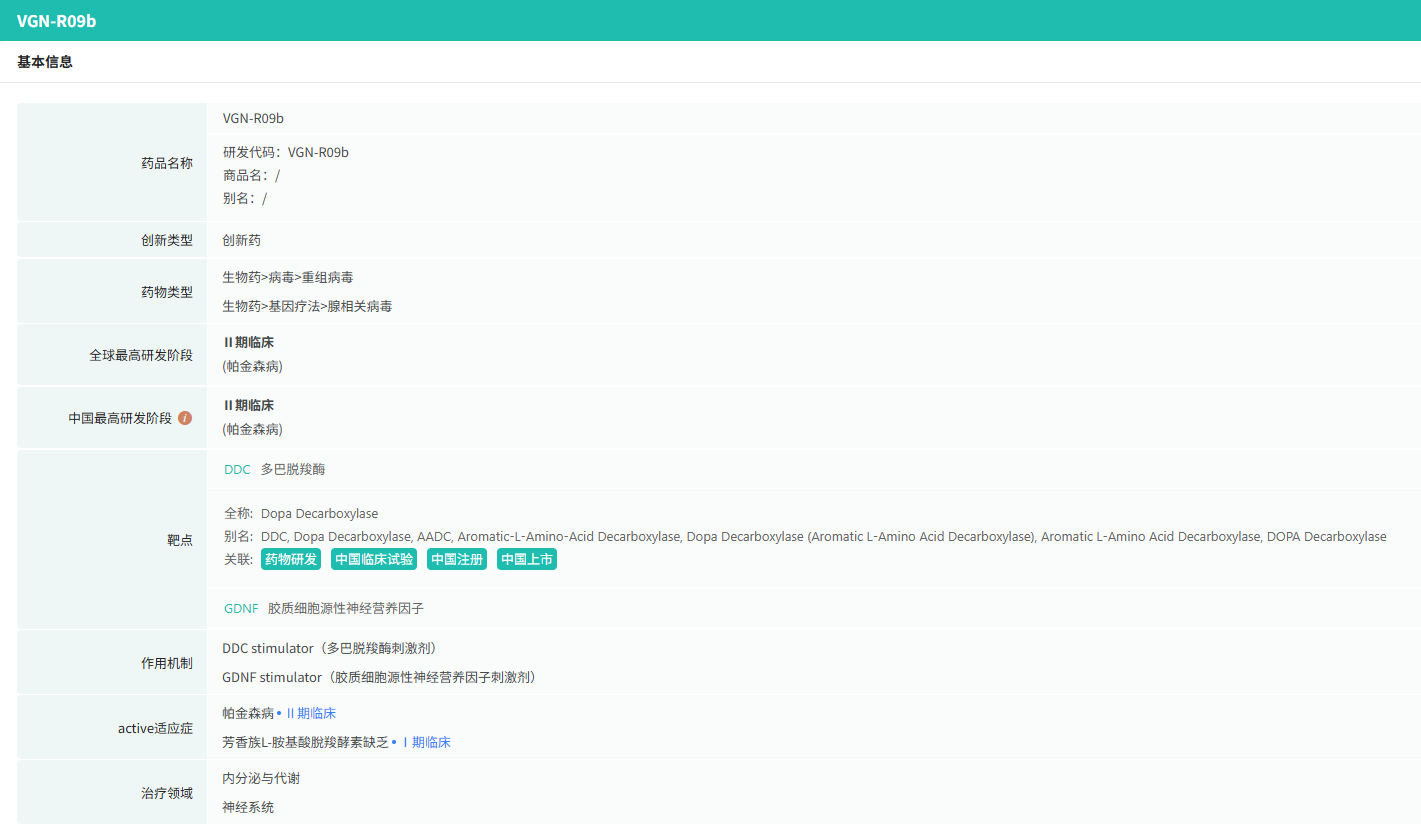Click the info icon beside 中国最高研发阶段
Screen dimensions: 1421x825
click(x=185, y=418)
